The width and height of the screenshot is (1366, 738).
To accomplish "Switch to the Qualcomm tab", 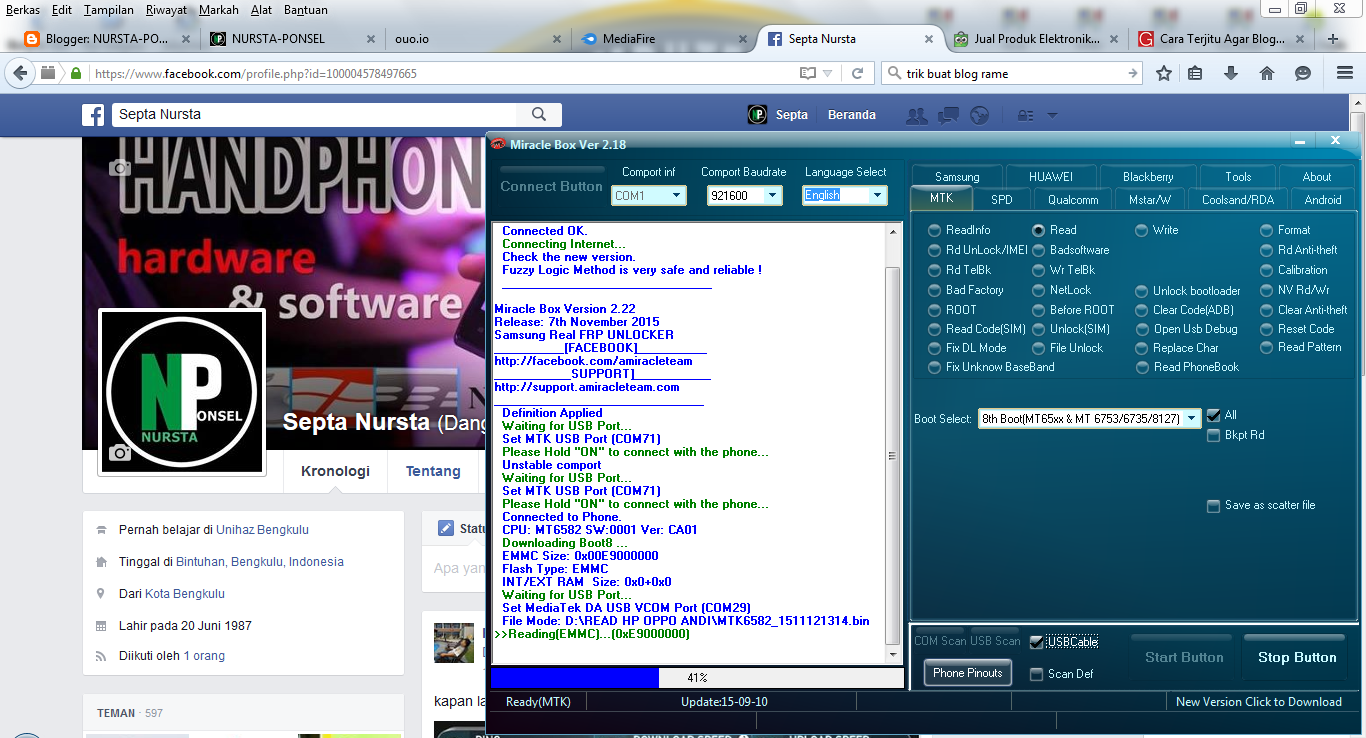I will tap(1073, 199).
